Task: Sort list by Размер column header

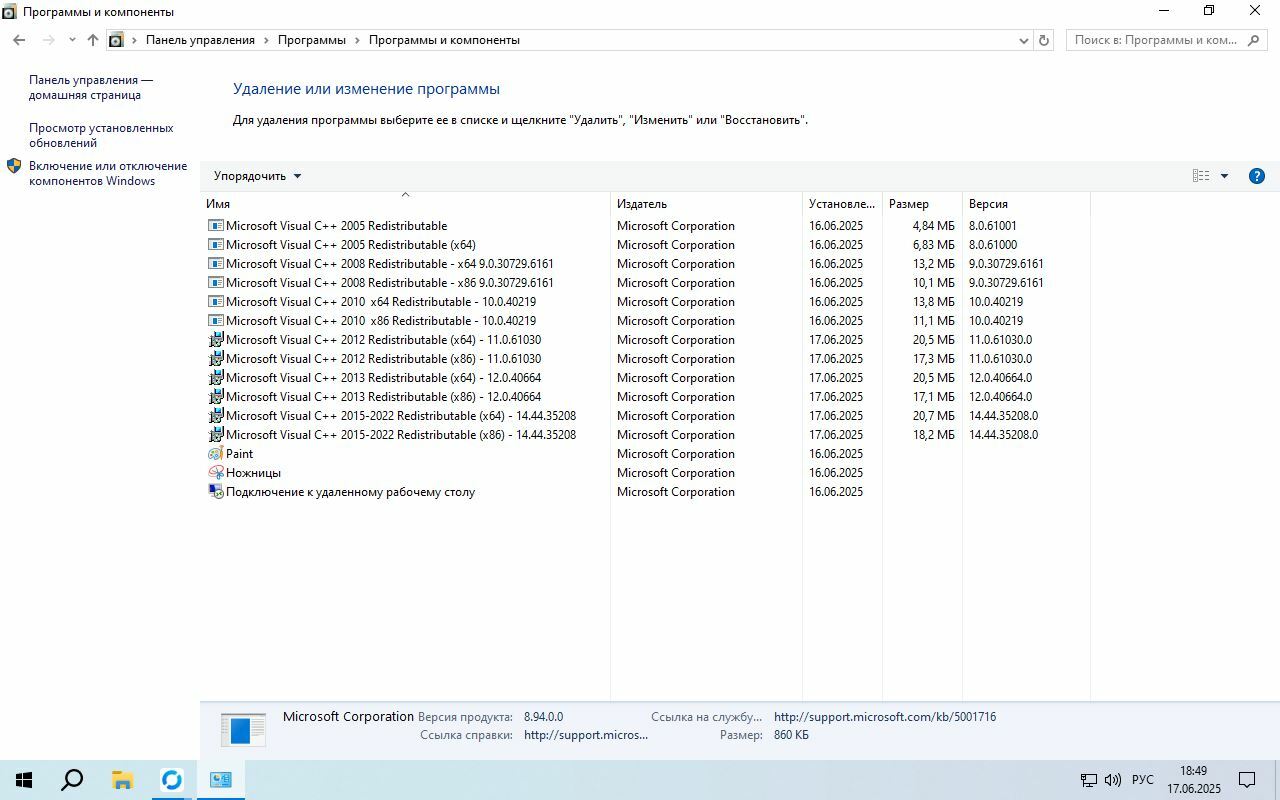Action: (908, 204)
